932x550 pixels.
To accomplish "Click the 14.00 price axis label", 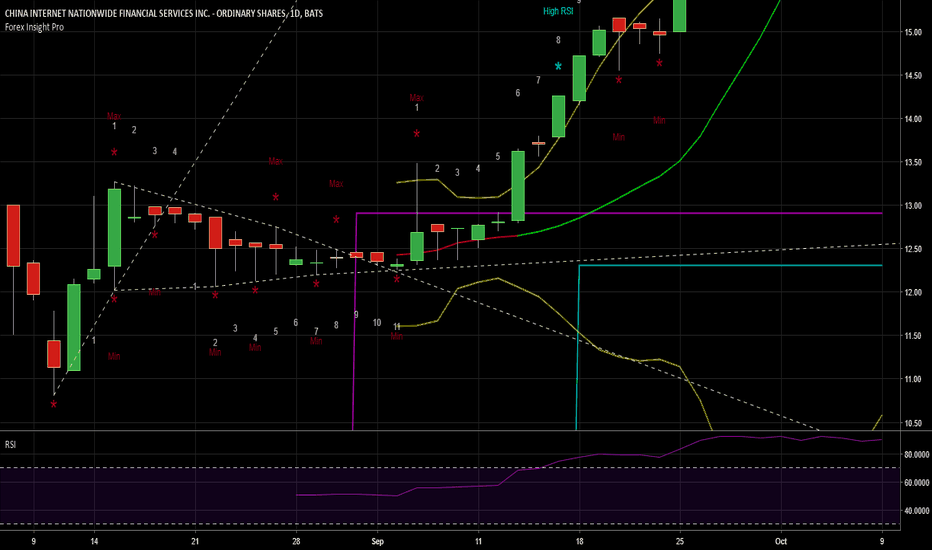I will [913, 119].
